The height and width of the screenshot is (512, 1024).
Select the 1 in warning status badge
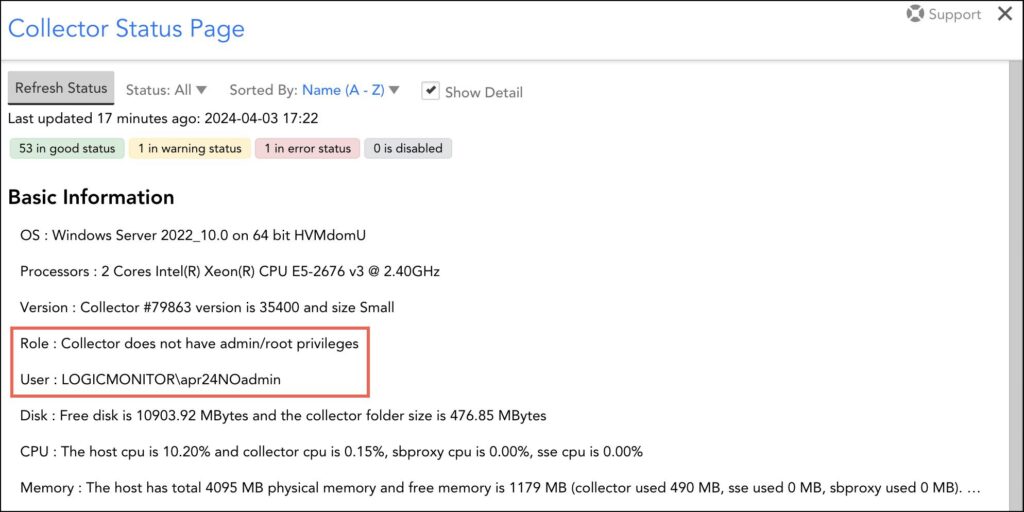pos(189,148)
